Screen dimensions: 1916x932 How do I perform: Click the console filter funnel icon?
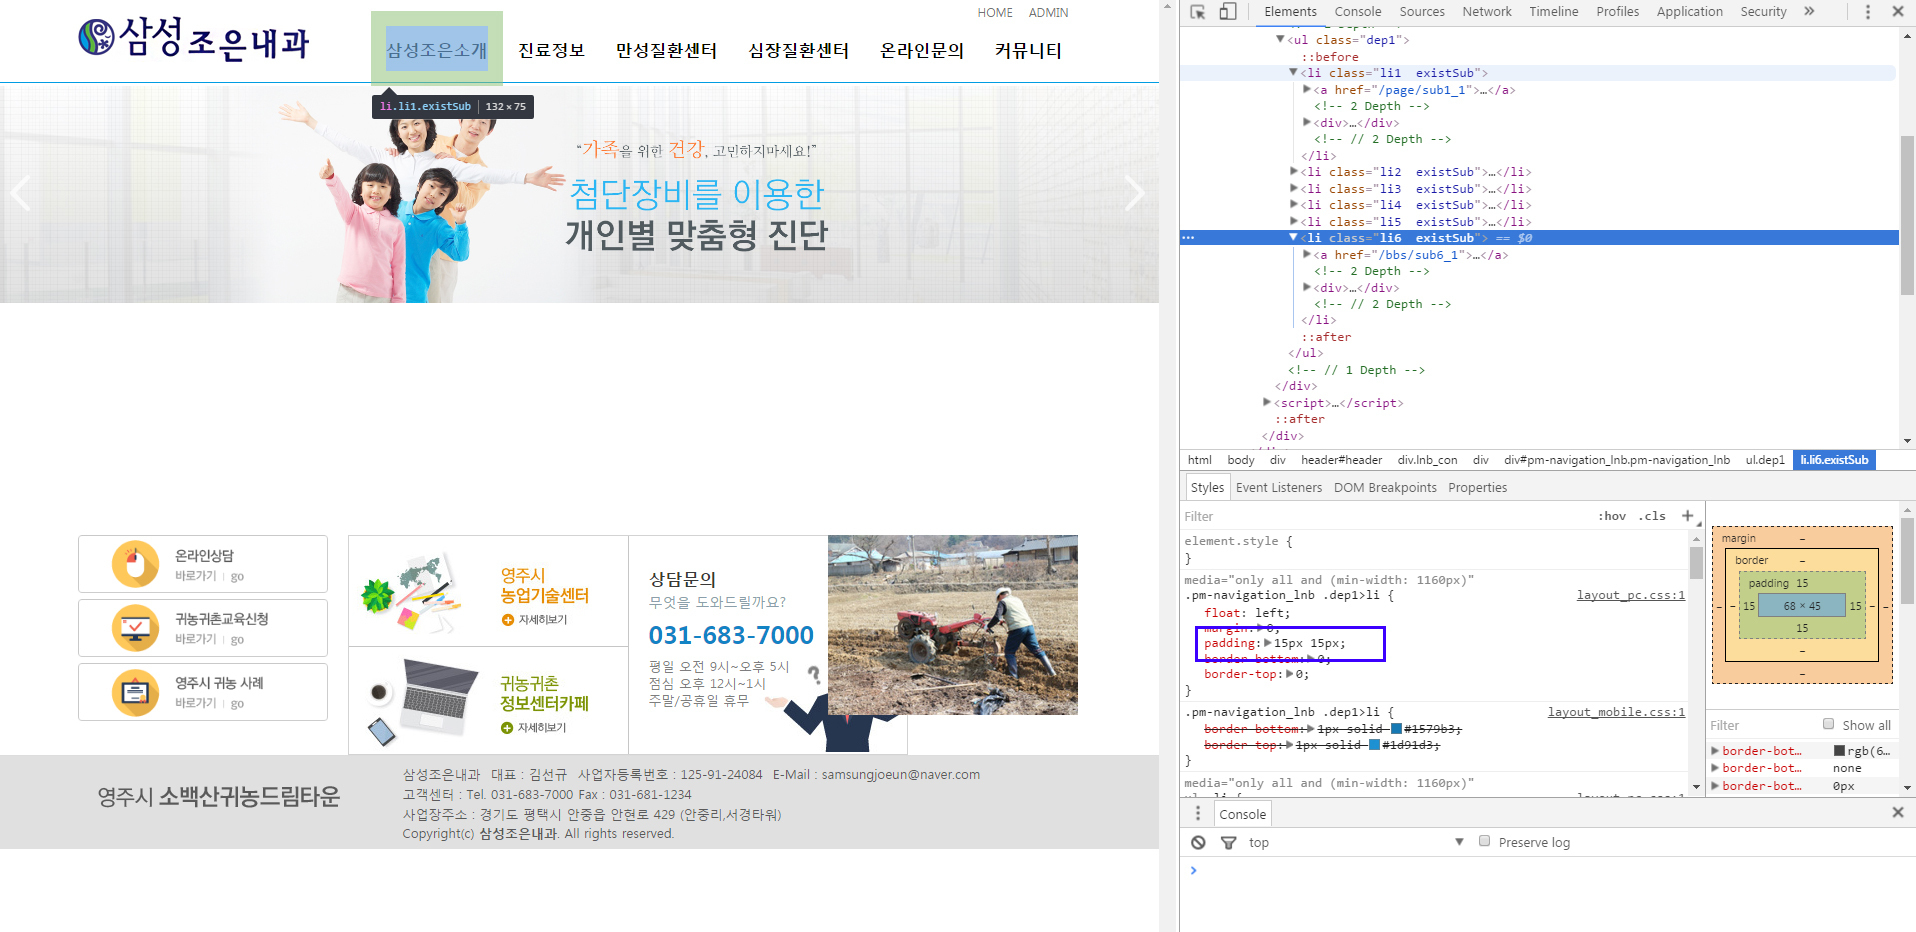[x=1229, y=843]
